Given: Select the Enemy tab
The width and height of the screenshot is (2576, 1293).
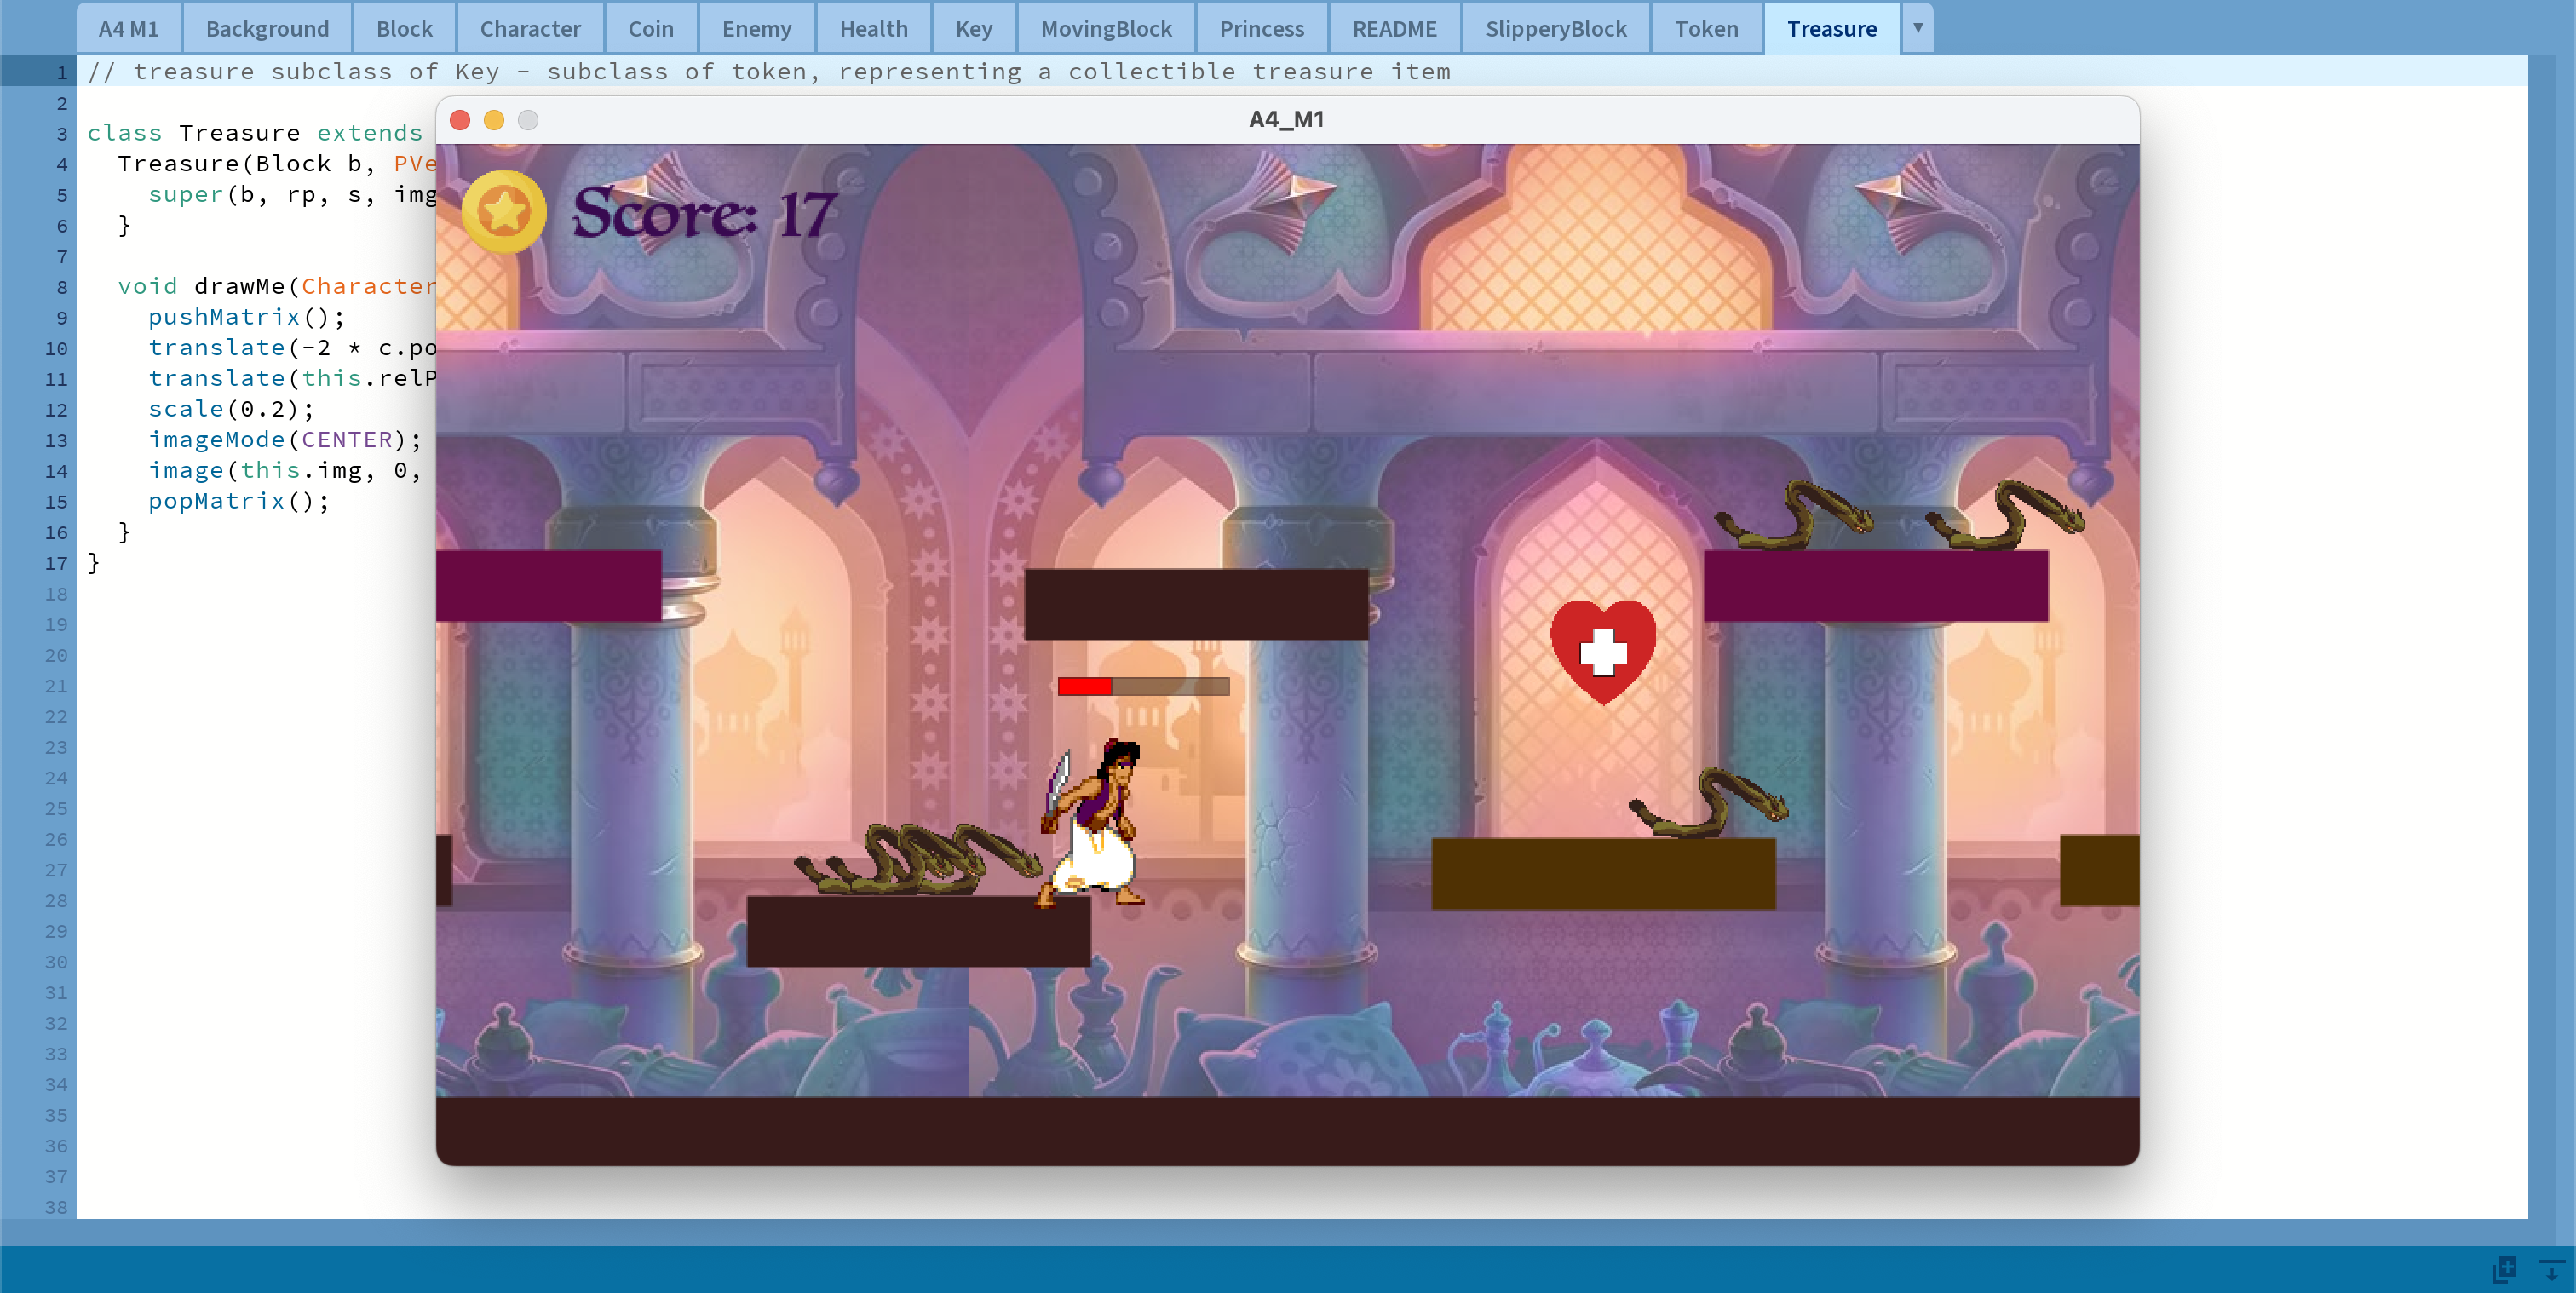Looking at the screenshot, I should (755, 28).
